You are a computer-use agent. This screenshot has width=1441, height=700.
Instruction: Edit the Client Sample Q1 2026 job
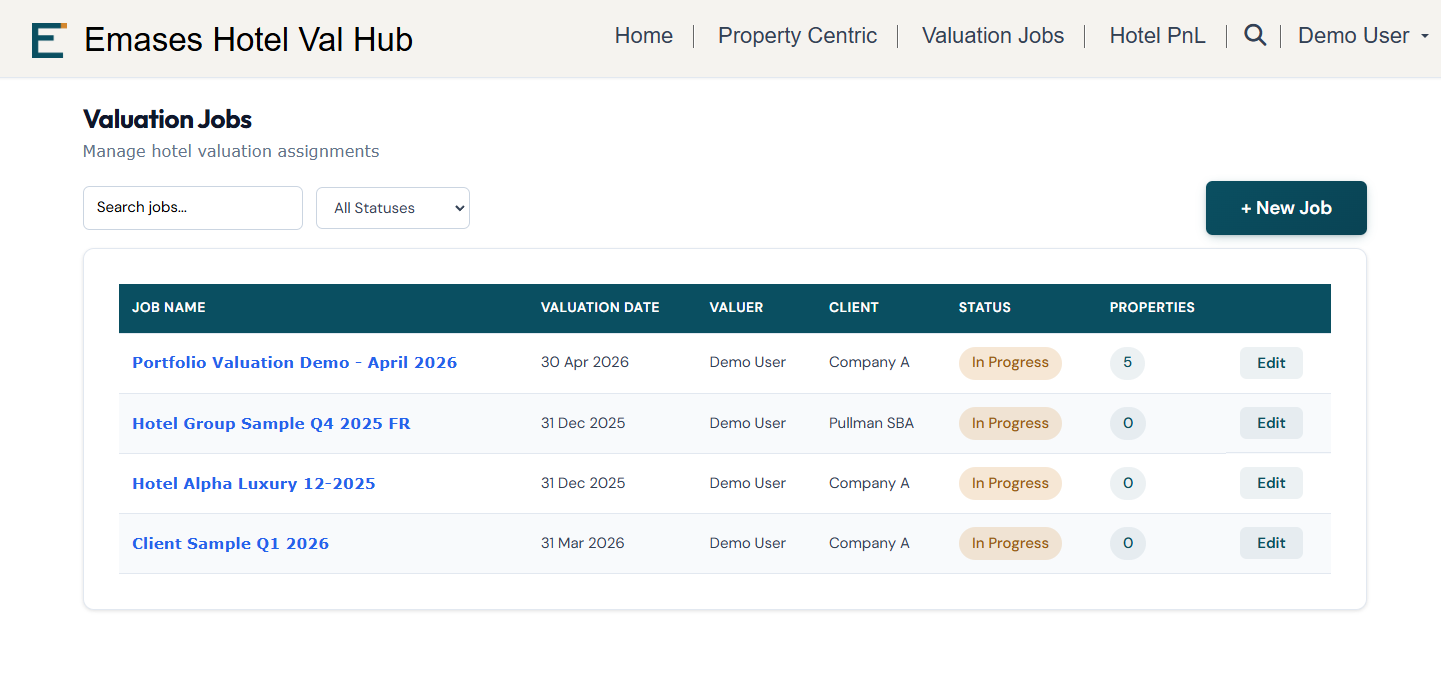[1271, 543]
